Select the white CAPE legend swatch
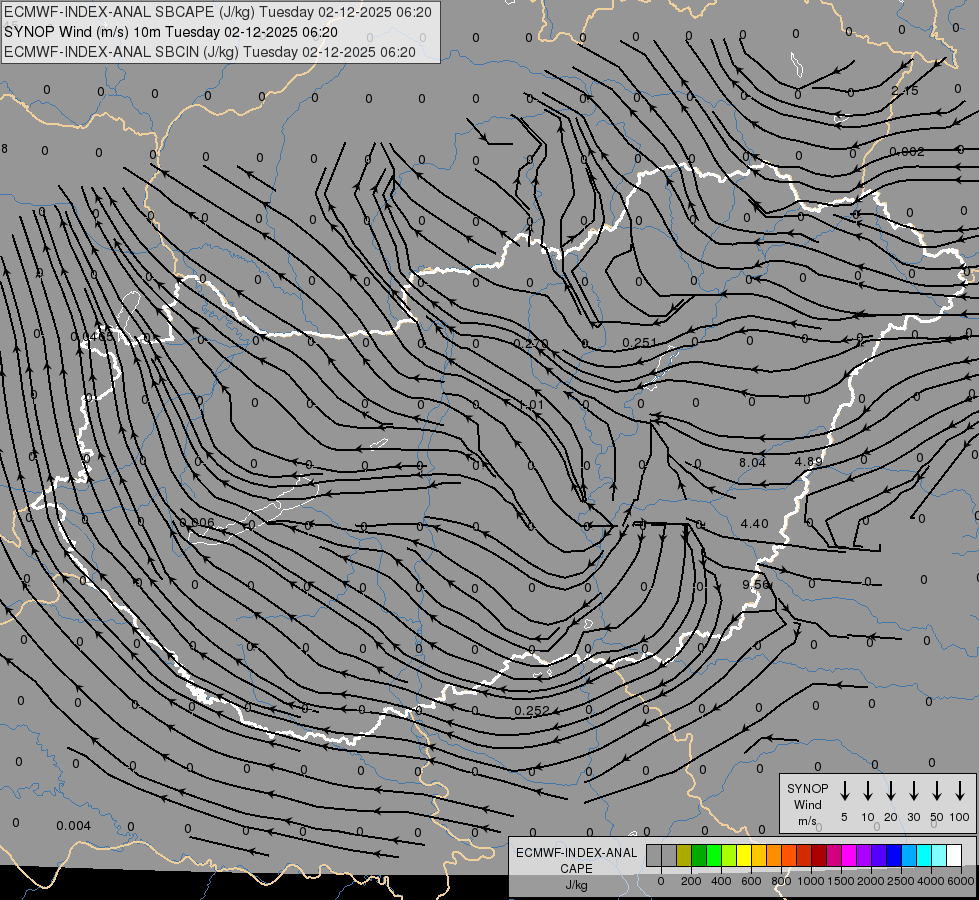Viewport: 979px width, 900px height. click(x=954, y=855)
